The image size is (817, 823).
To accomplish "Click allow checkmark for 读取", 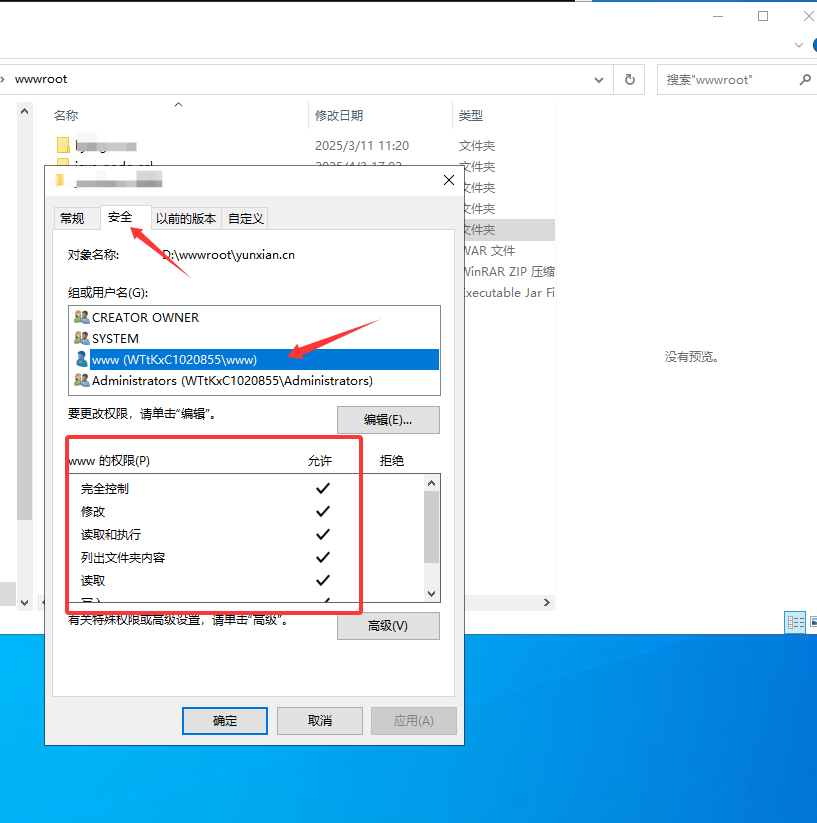I will 323,581.
